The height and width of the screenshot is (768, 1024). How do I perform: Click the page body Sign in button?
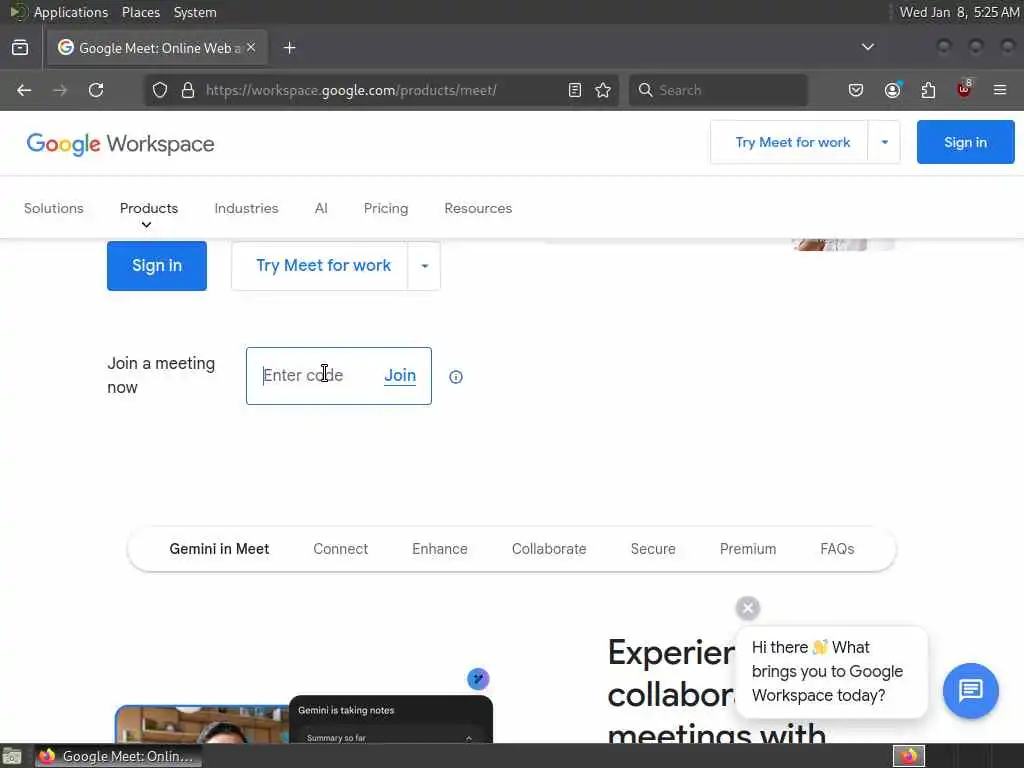click(x=157, y=266)
